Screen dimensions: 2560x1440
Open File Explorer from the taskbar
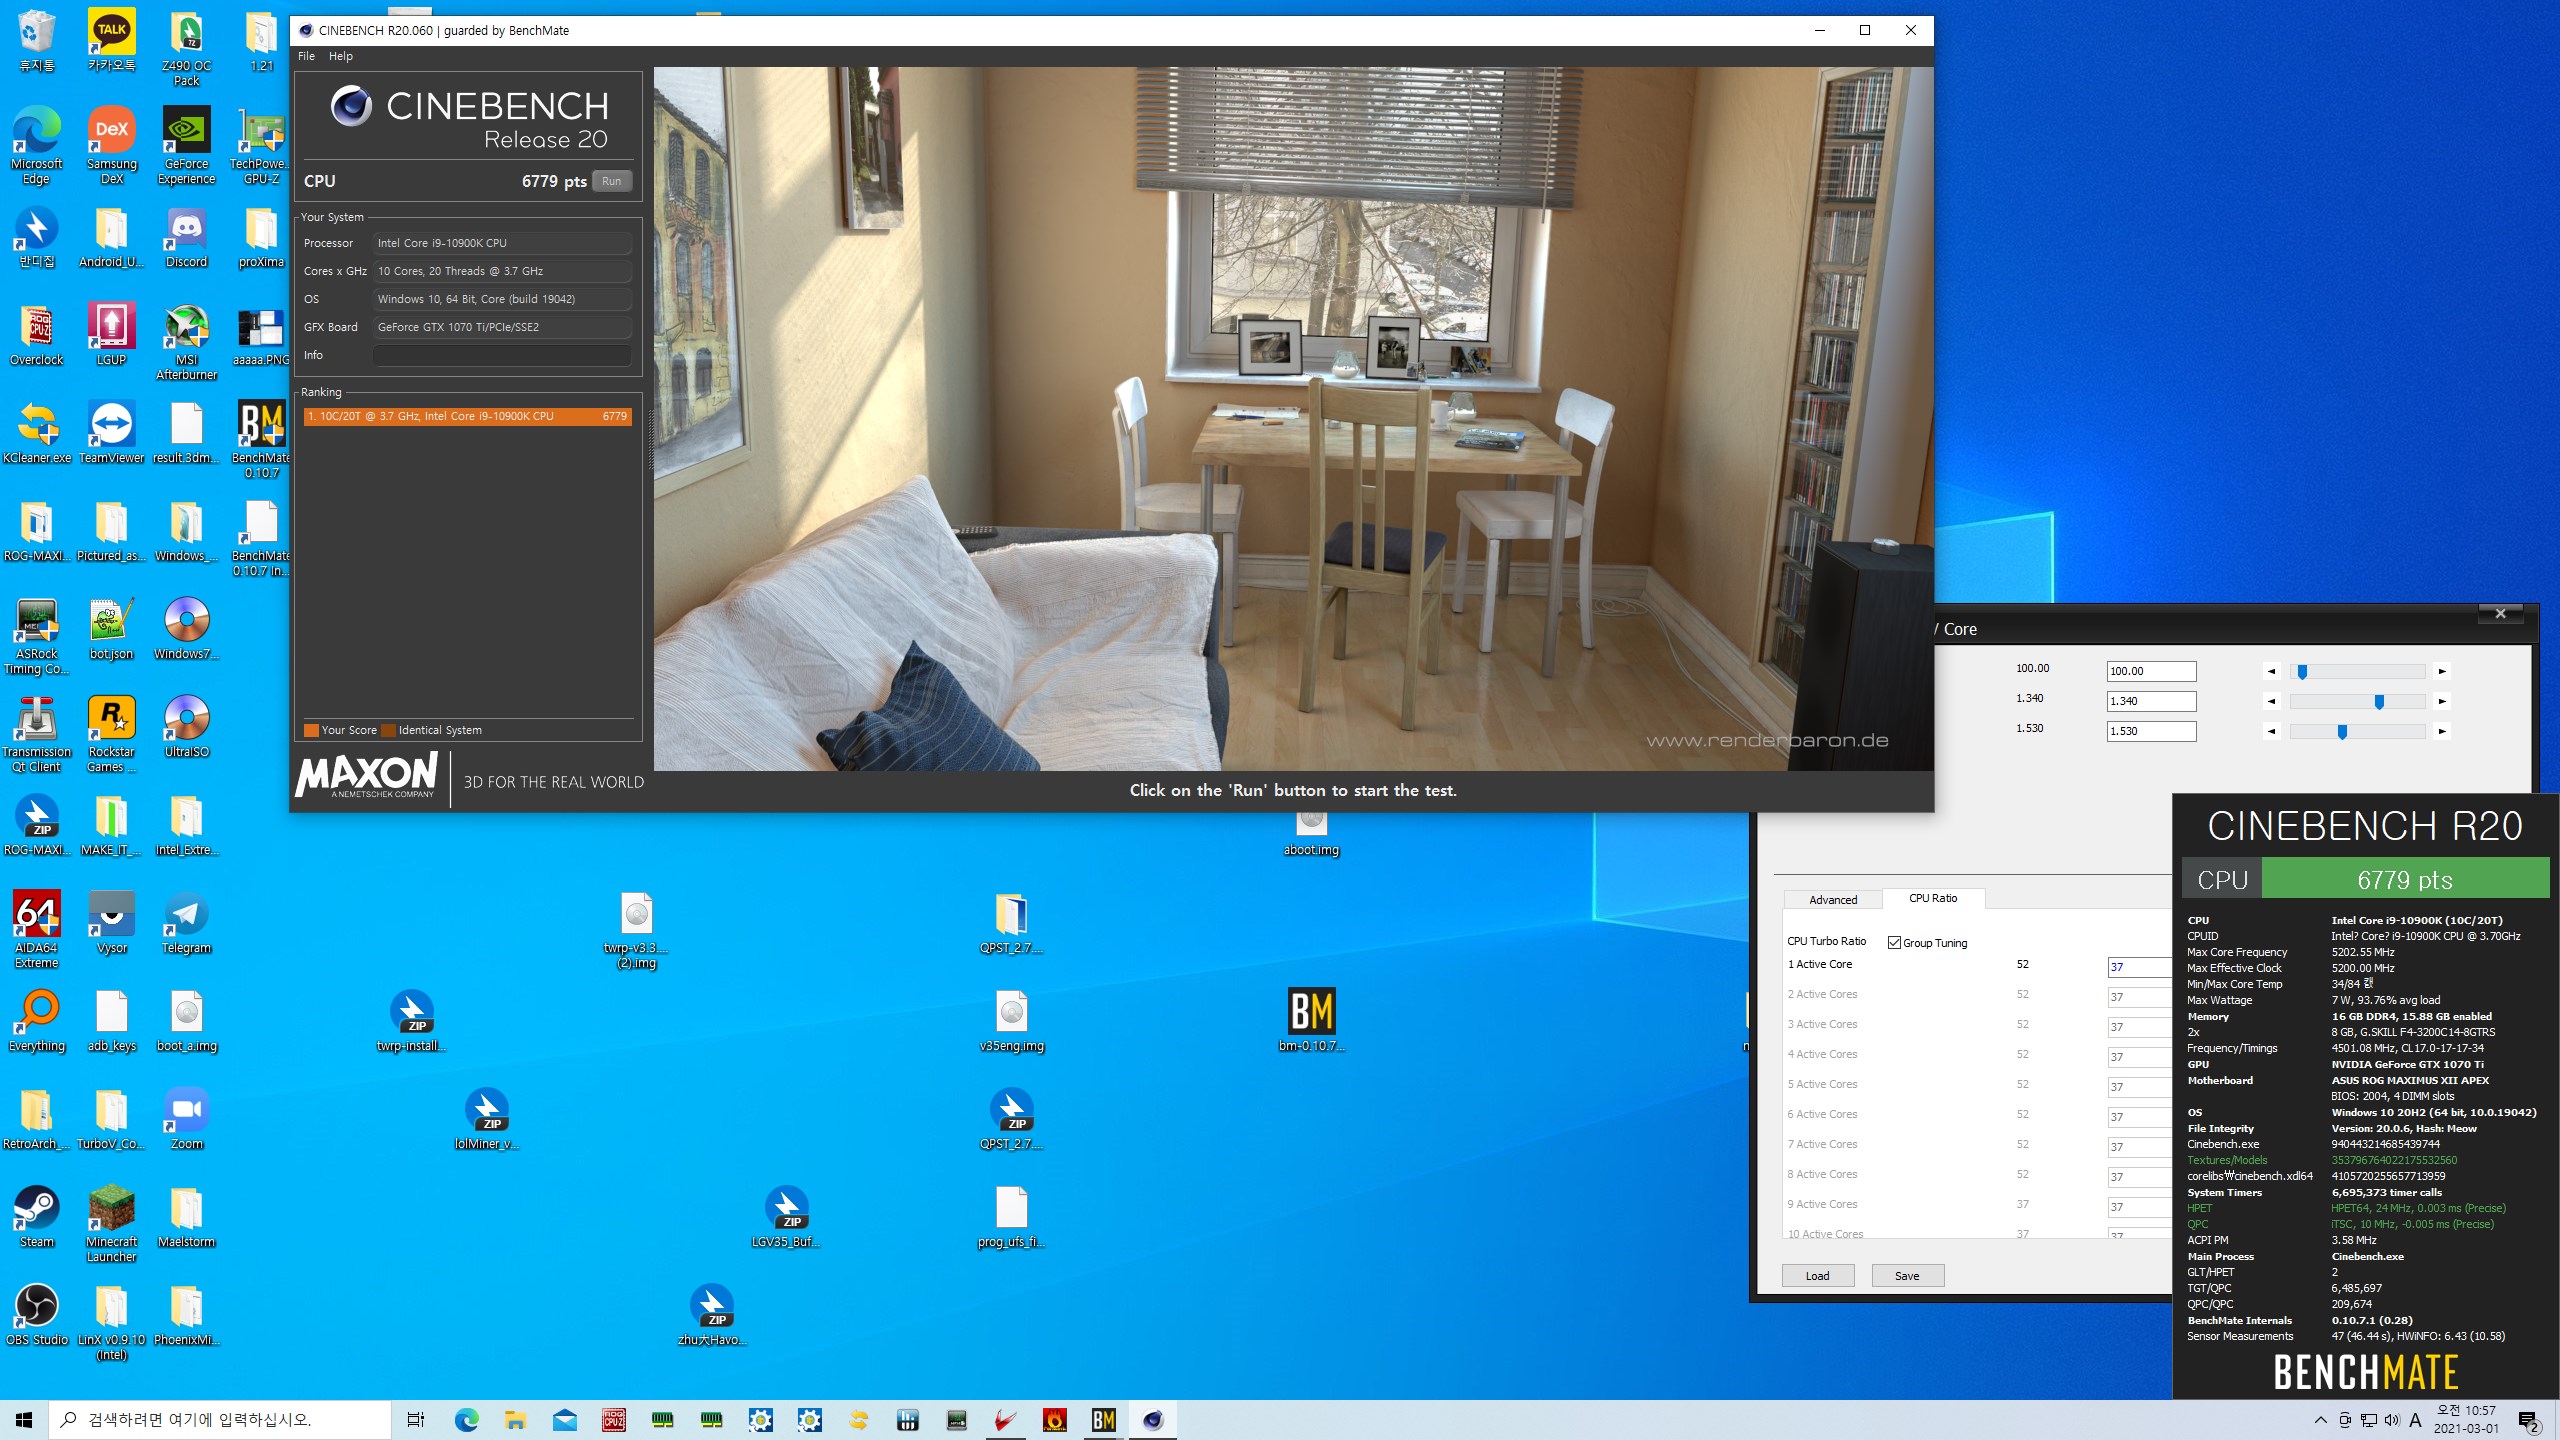click(515, 1420)
